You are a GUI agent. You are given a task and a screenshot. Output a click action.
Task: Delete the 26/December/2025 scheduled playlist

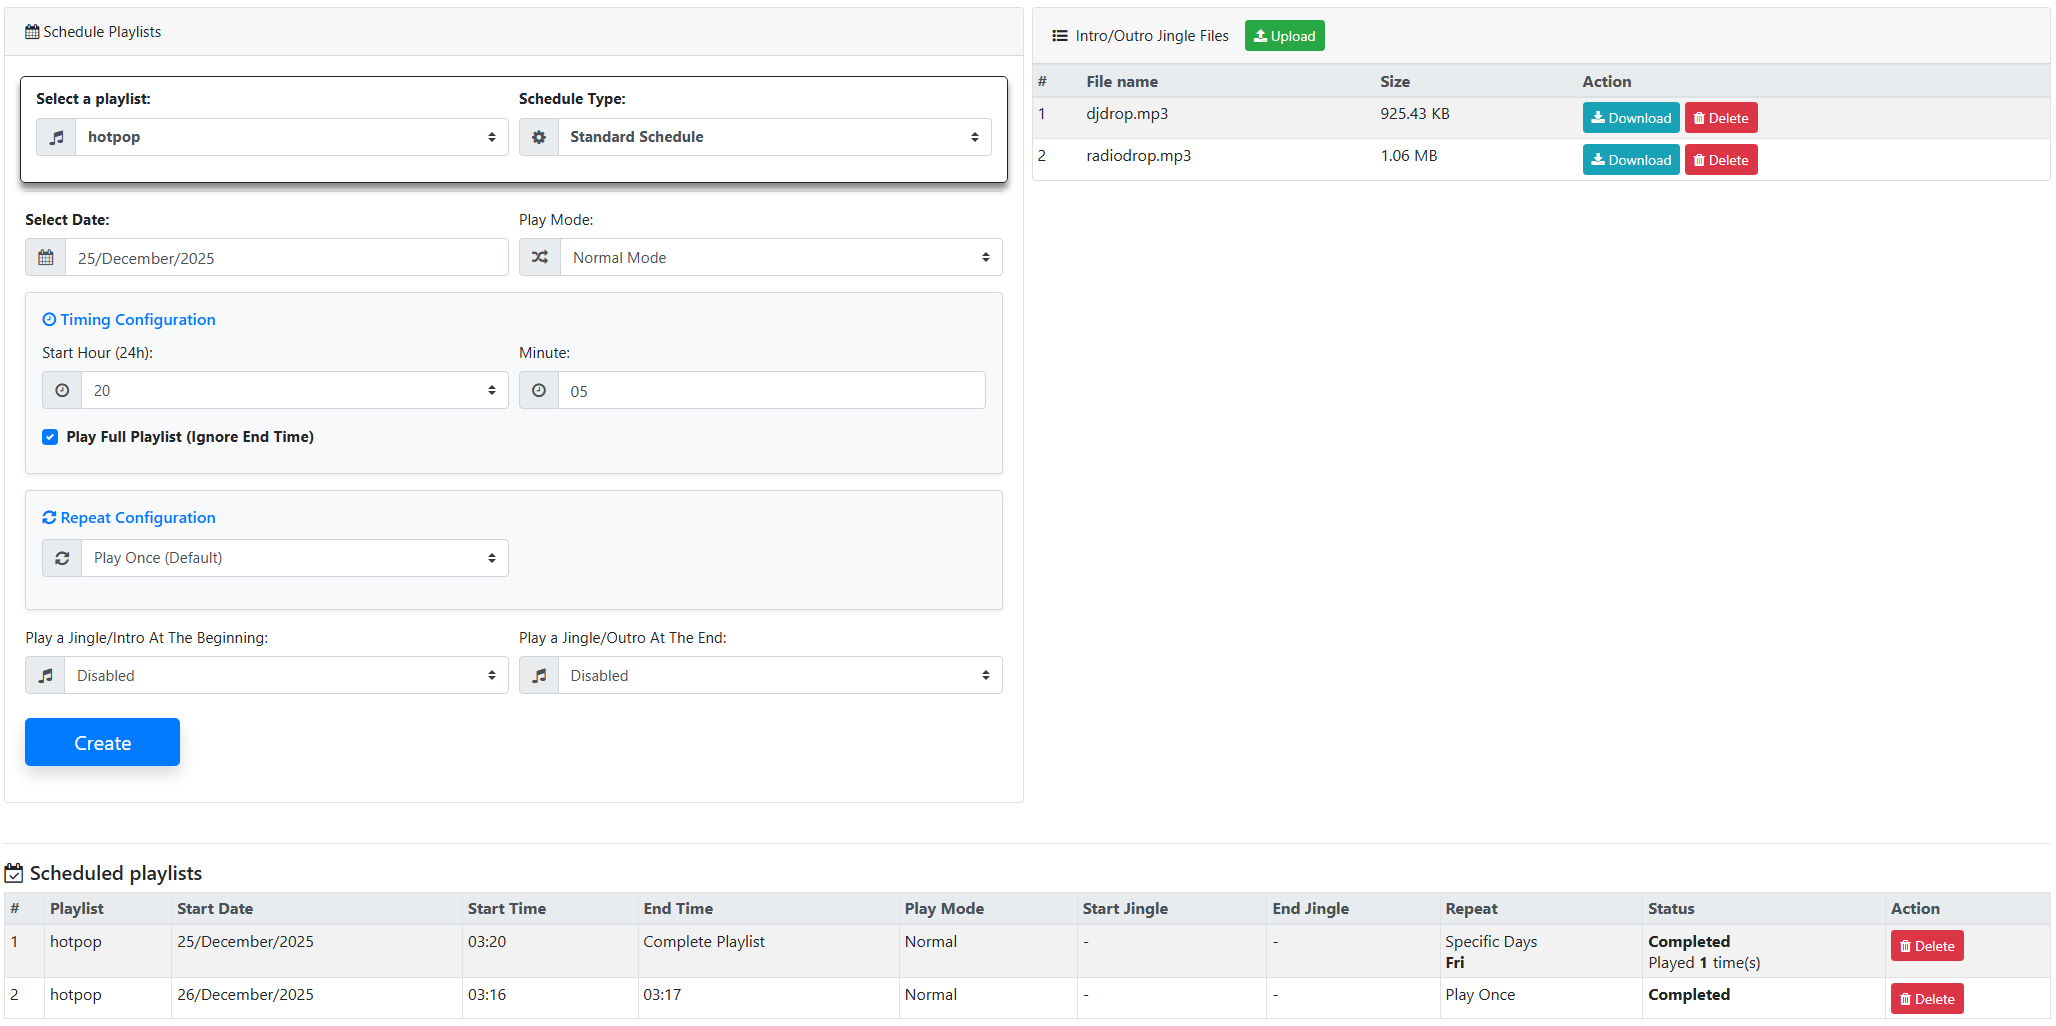1926,999
